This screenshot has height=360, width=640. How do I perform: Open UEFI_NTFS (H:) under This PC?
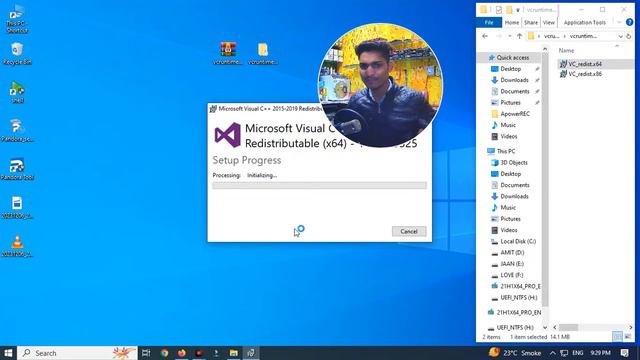(x=518, y=298)
